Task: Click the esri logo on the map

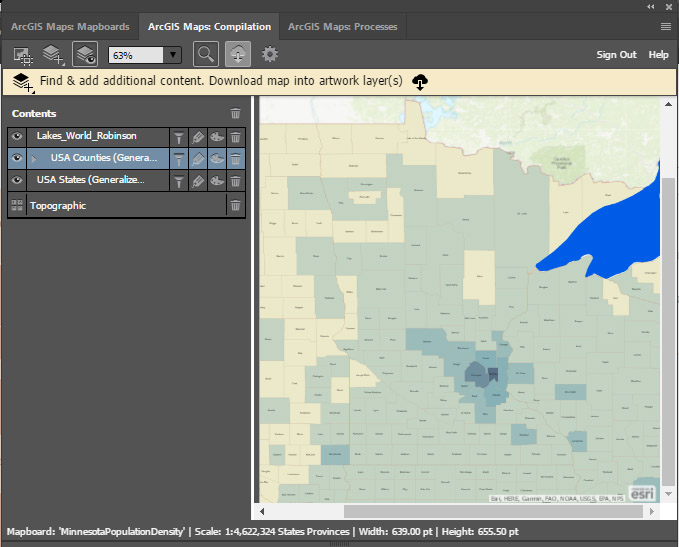Action: [x=642, y=493]
